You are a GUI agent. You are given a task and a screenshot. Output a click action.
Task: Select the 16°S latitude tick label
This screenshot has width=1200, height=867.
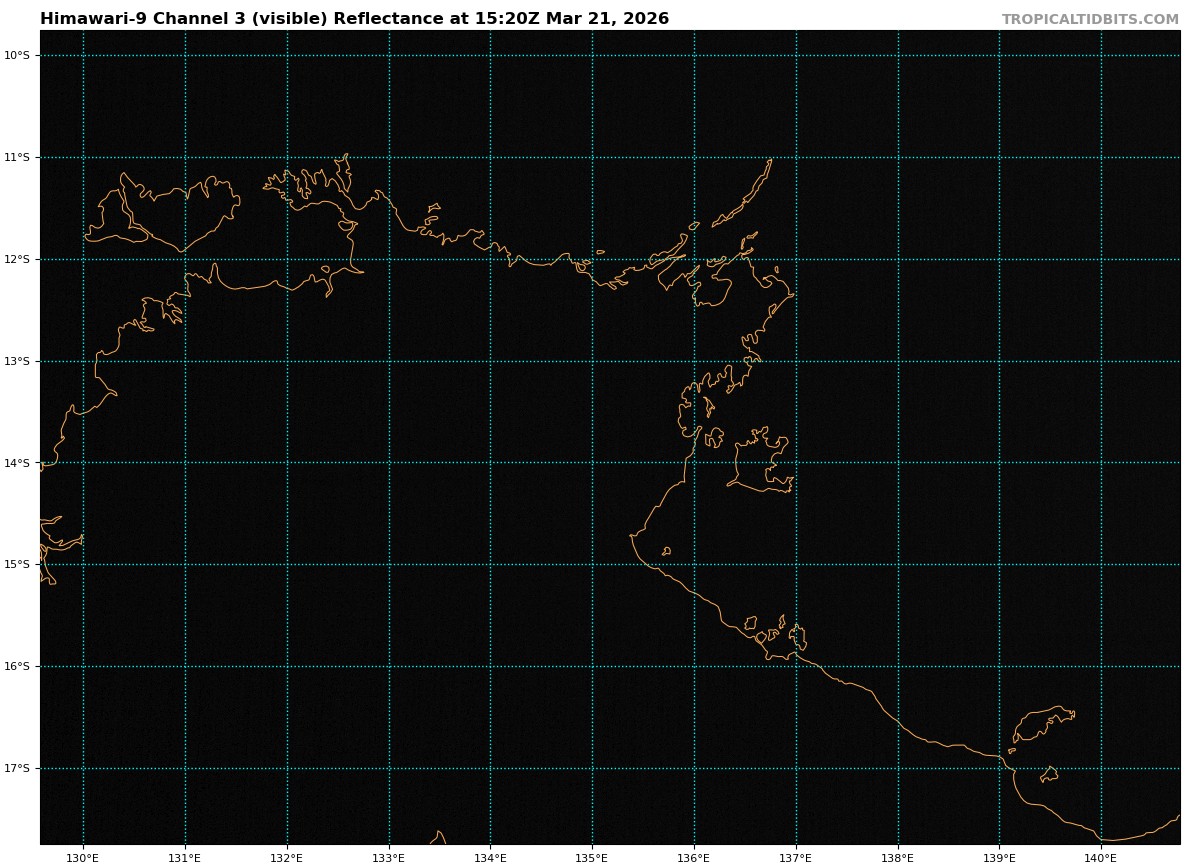coord(17,667)
